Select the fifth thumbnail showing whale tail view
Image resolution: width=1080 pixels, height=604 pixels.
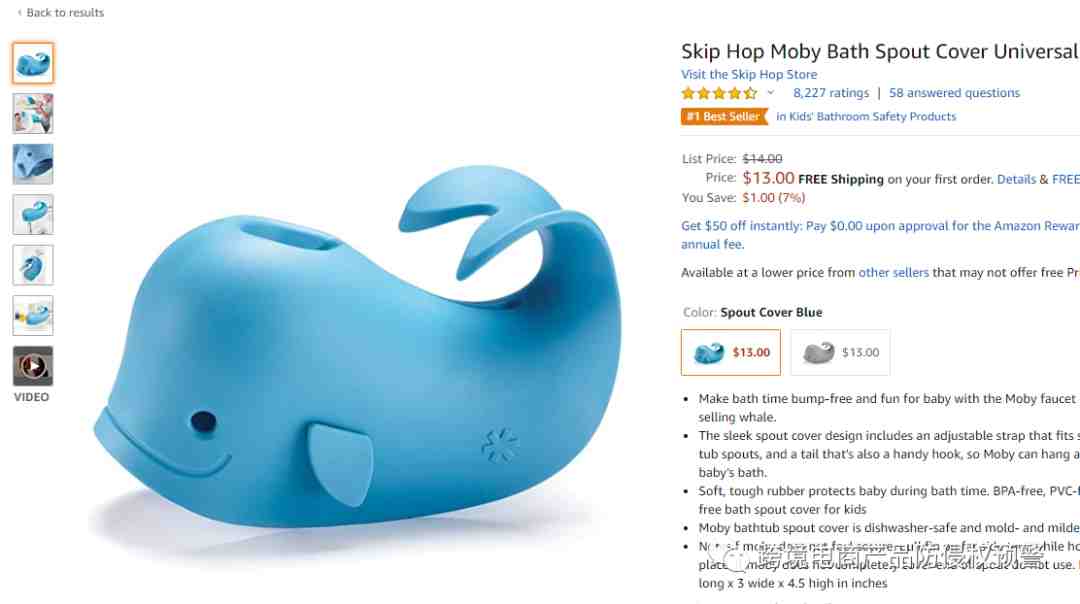coord(32,265)
